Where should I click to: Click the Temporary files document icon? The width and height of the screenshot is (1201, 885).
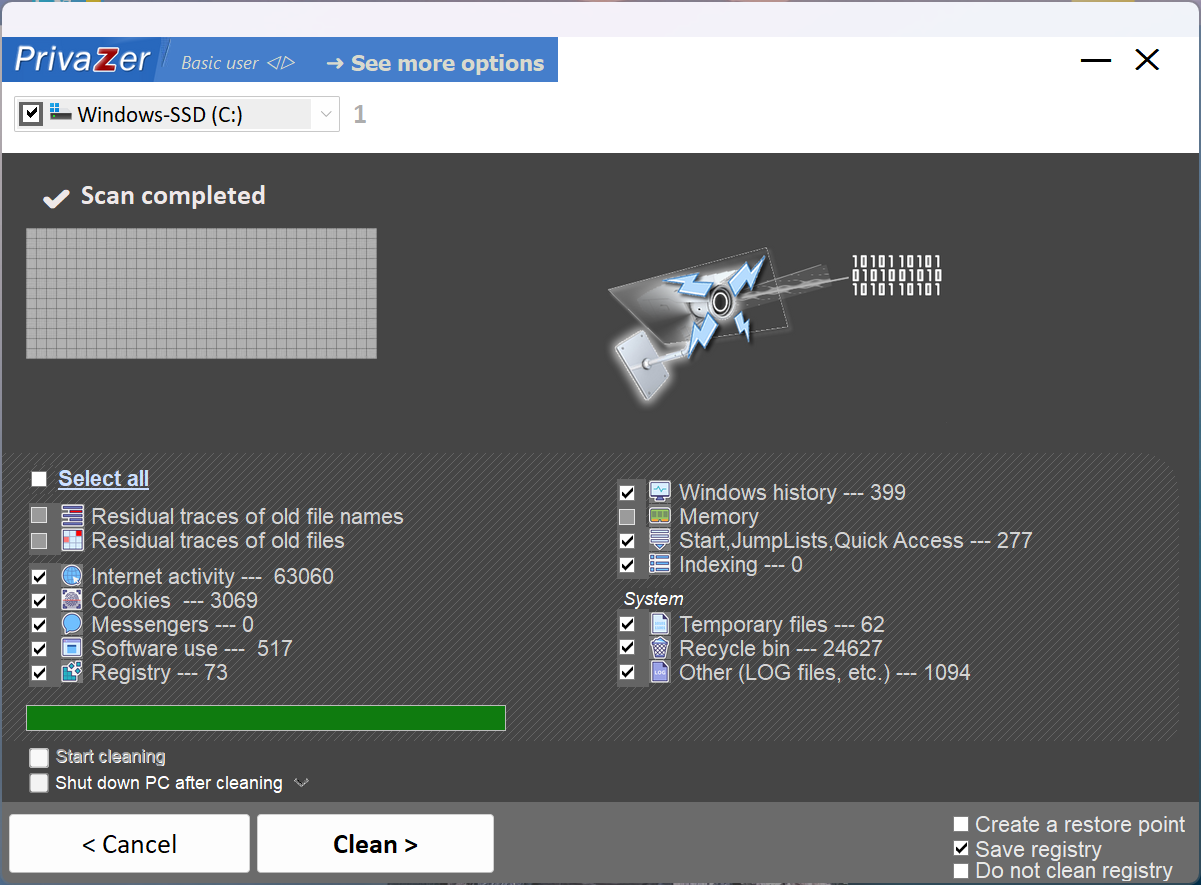tap(660, 624)
